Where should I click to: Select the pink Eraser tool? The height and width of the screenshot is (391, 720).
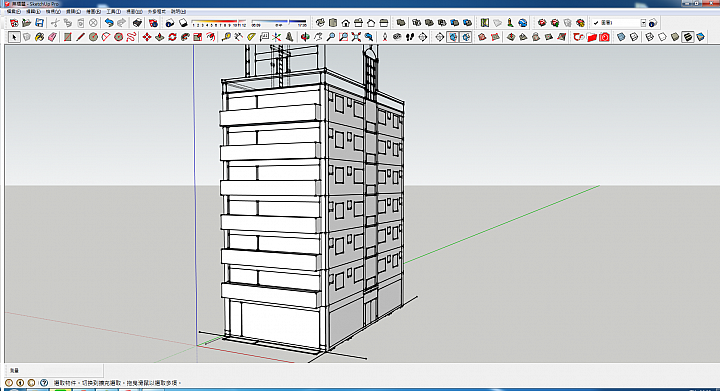pos(52,37)
